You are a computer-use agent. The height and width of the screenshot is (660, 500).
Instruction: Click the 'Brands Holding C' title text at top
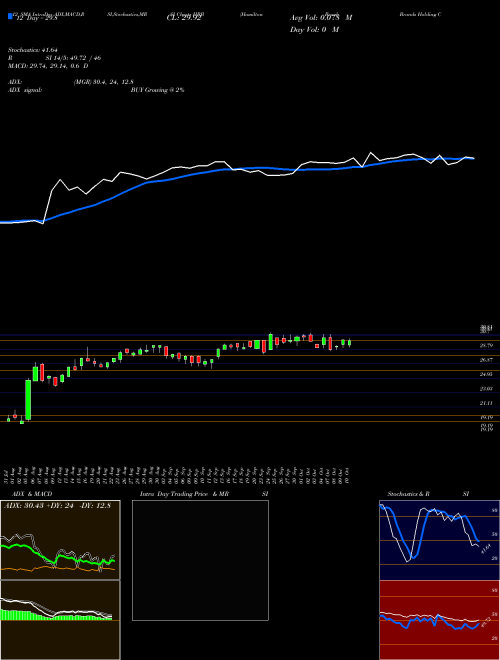tap(420, 14)
